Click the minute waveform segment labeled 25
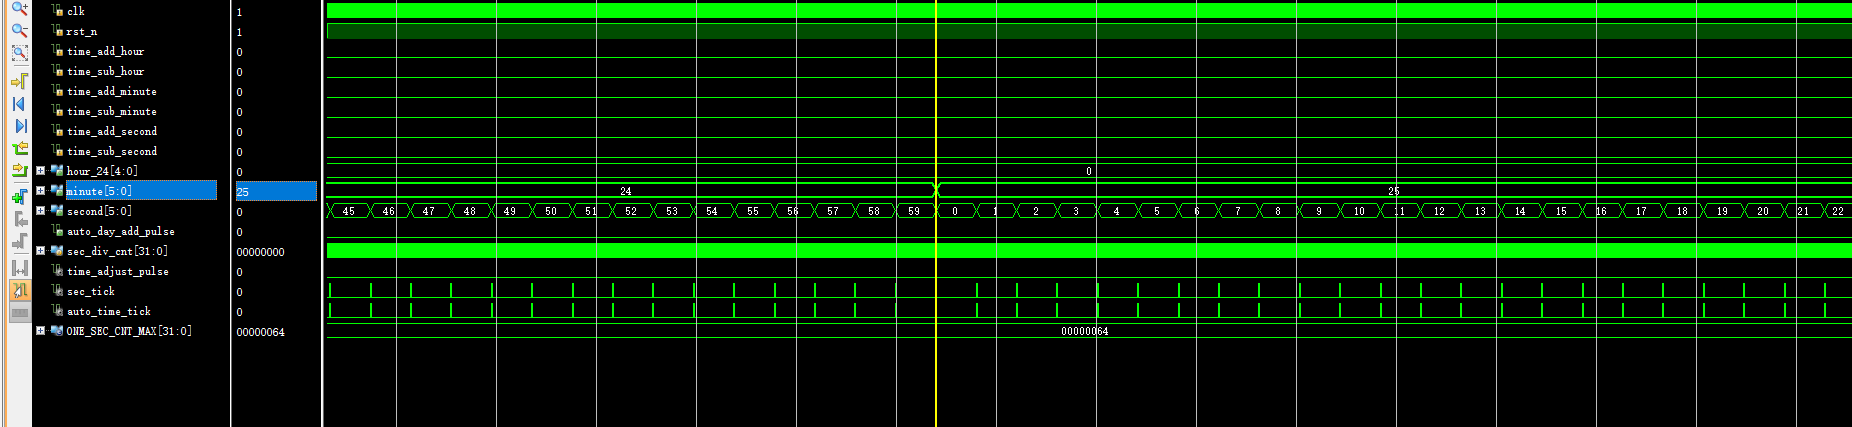This screenshot has width=1852, height=427. [x=1394, y=191]
